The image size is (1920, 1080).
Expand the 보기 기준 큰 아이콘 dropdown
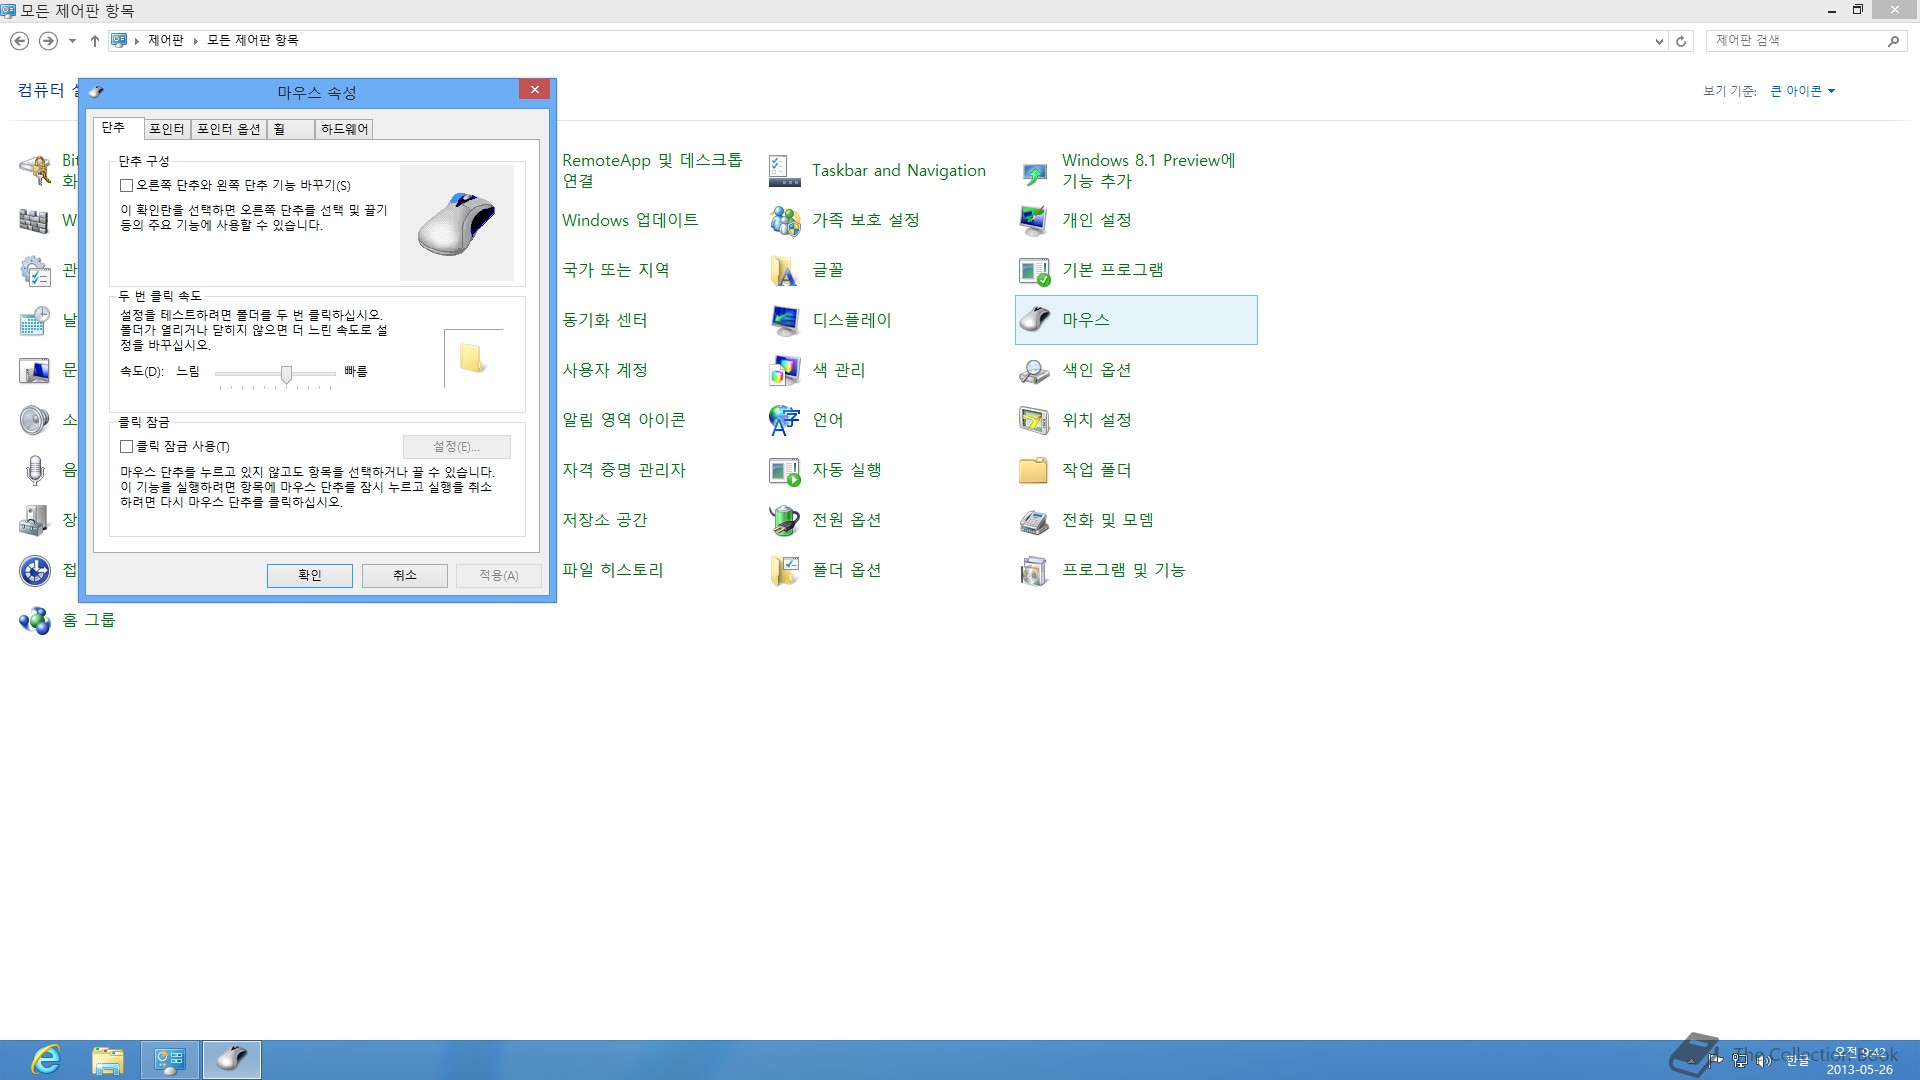pyautogui.click(x=1802, y=91)
